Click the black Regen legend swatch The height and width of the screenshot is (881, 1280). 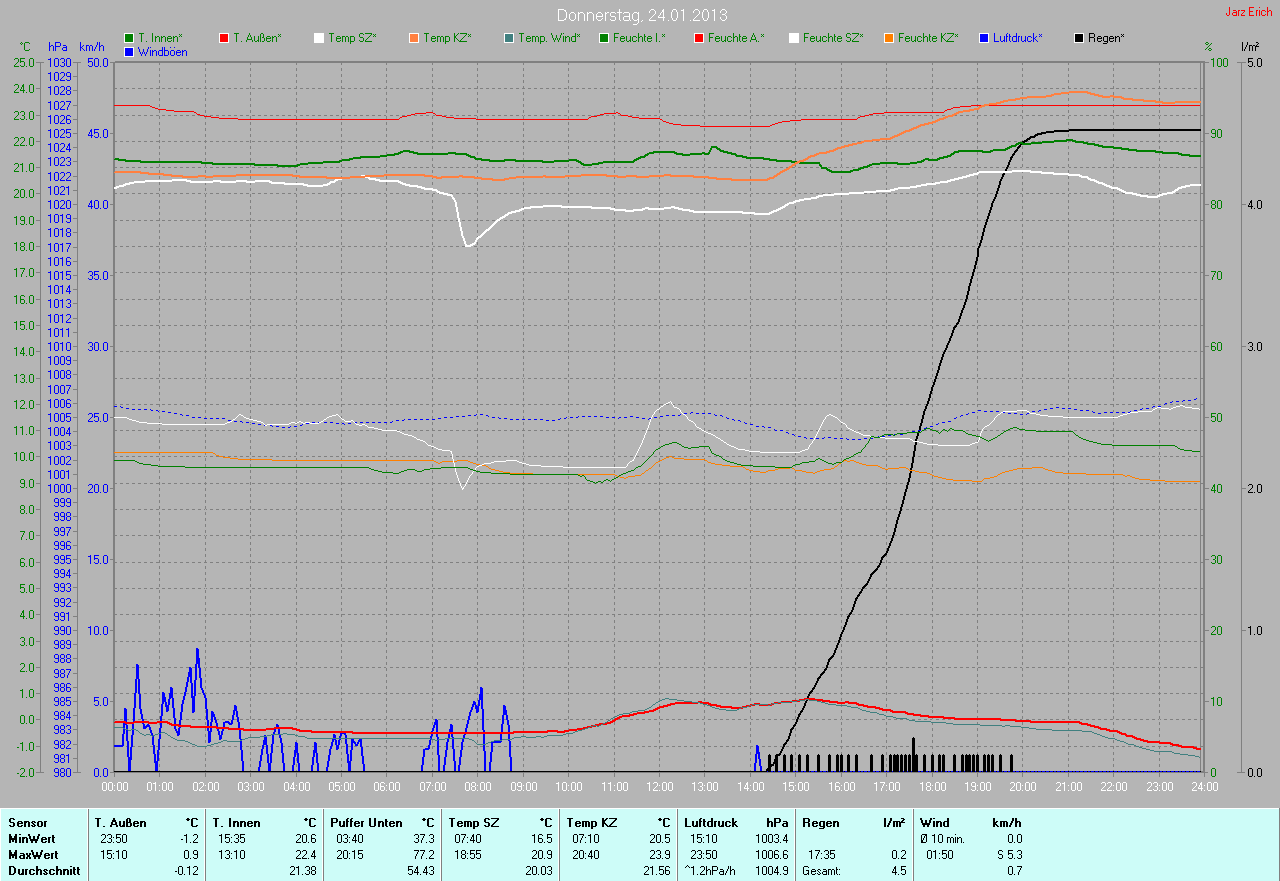[x=1079, y=38]
